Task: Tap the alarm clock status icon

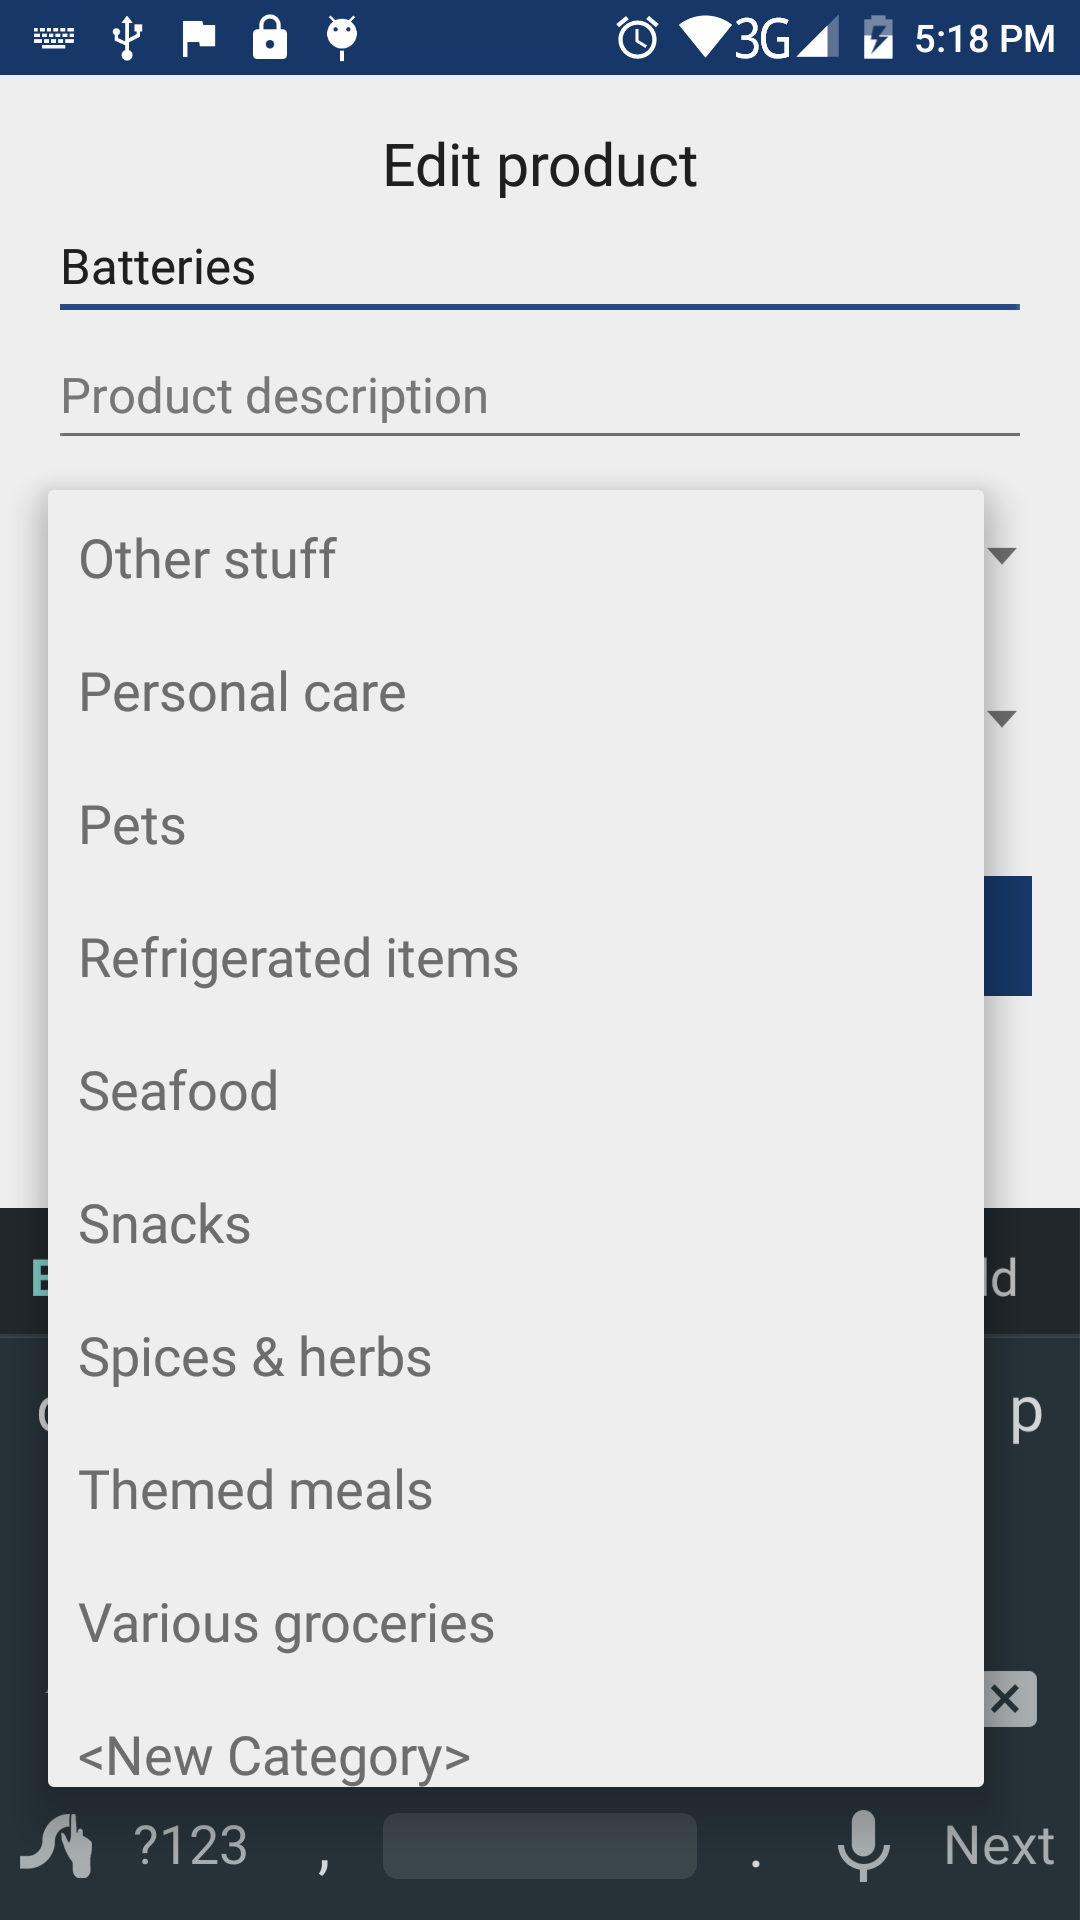Action: [637, 38]
